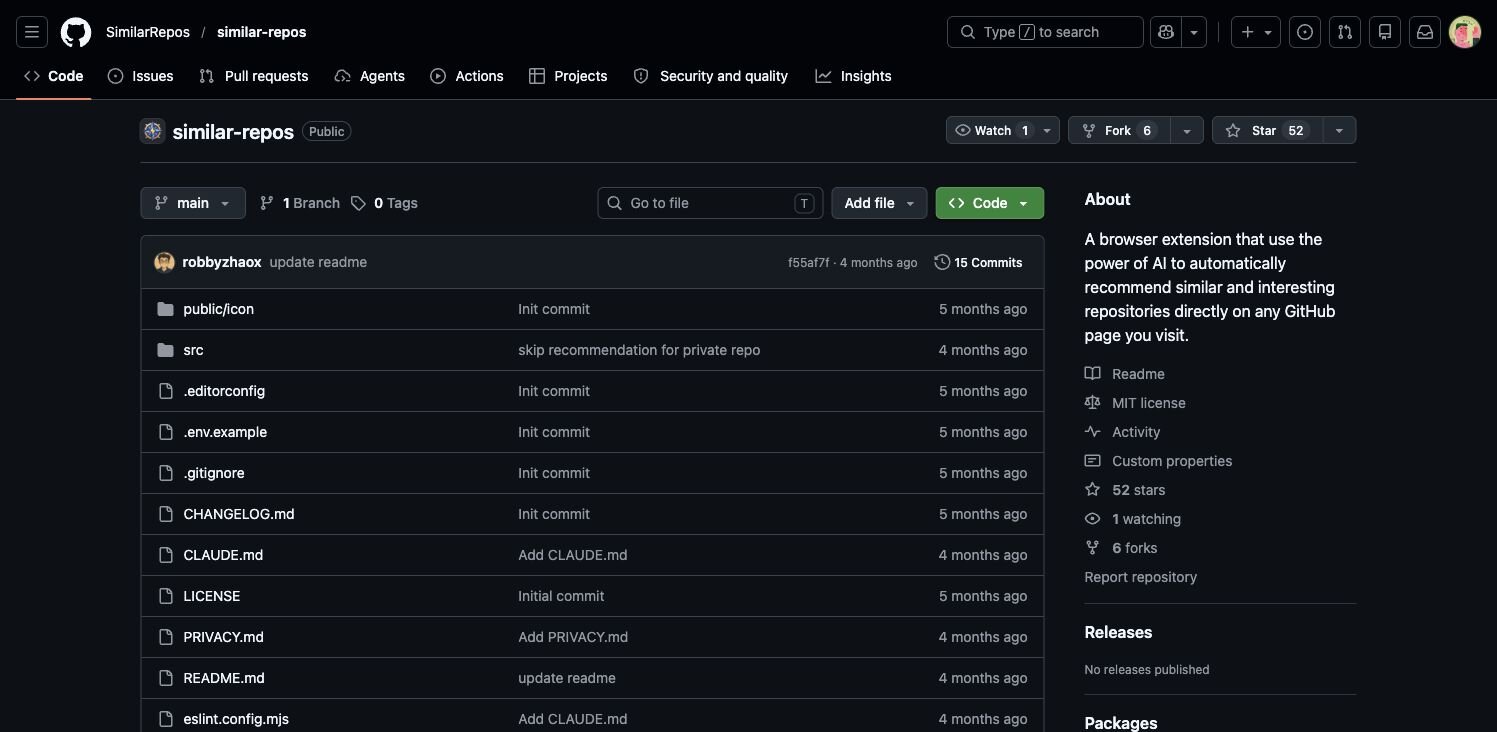The image size is (1497, 732).
Task: Open the Custom properties link
Action: point(1159,461)
